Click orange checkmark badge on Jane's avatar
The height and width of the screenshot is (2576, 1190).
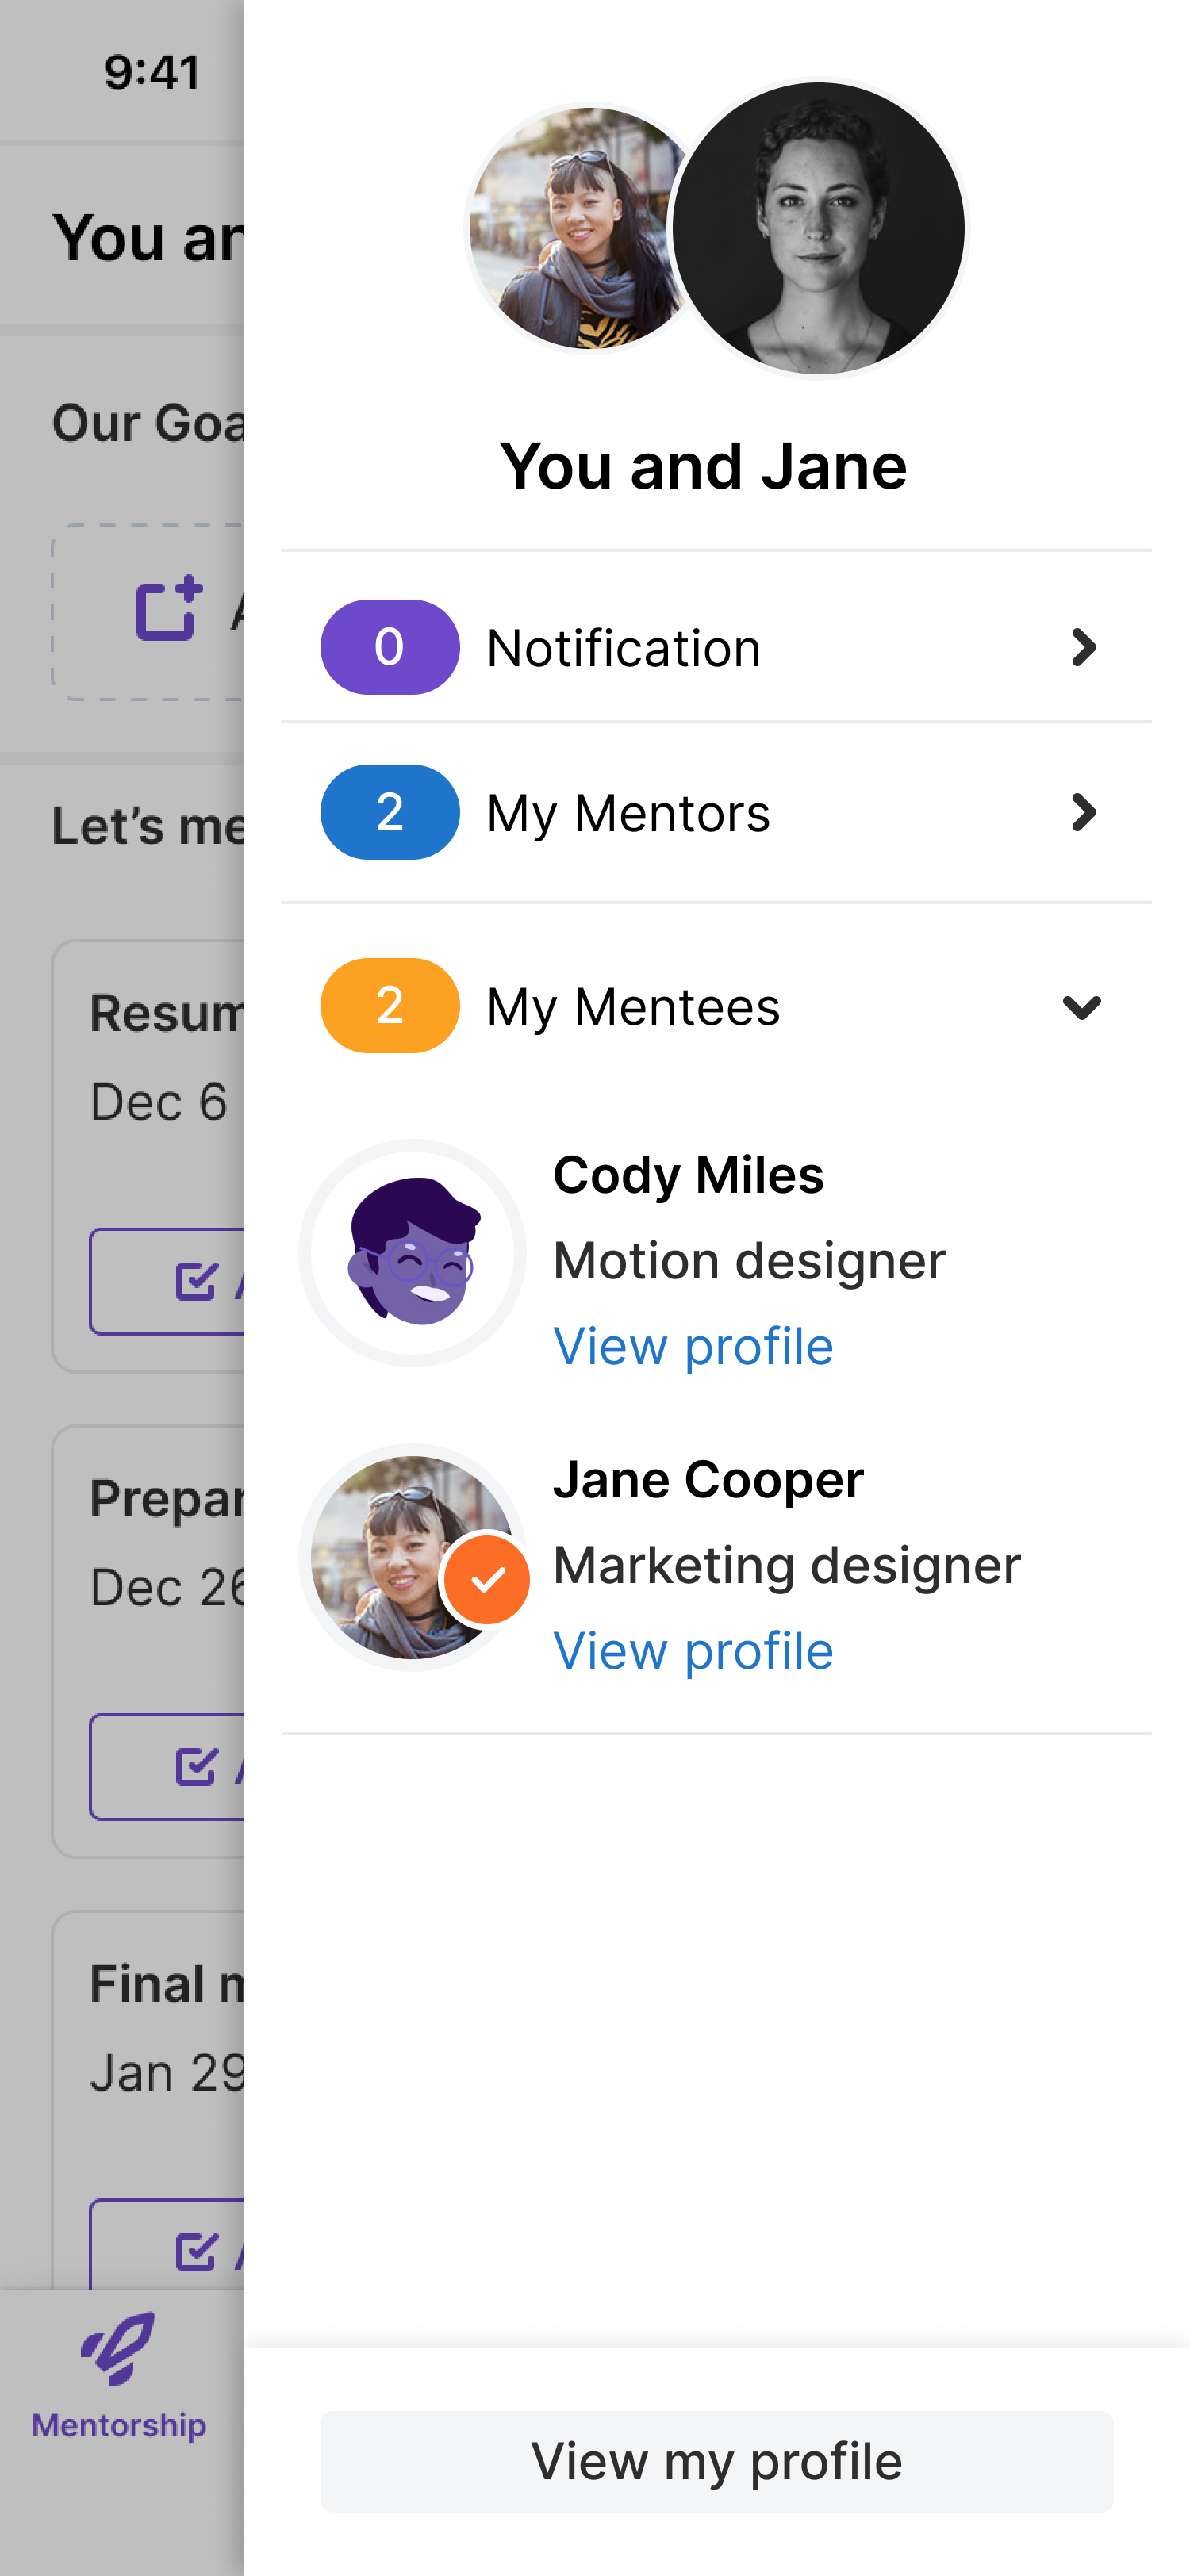click(487, 1579)
